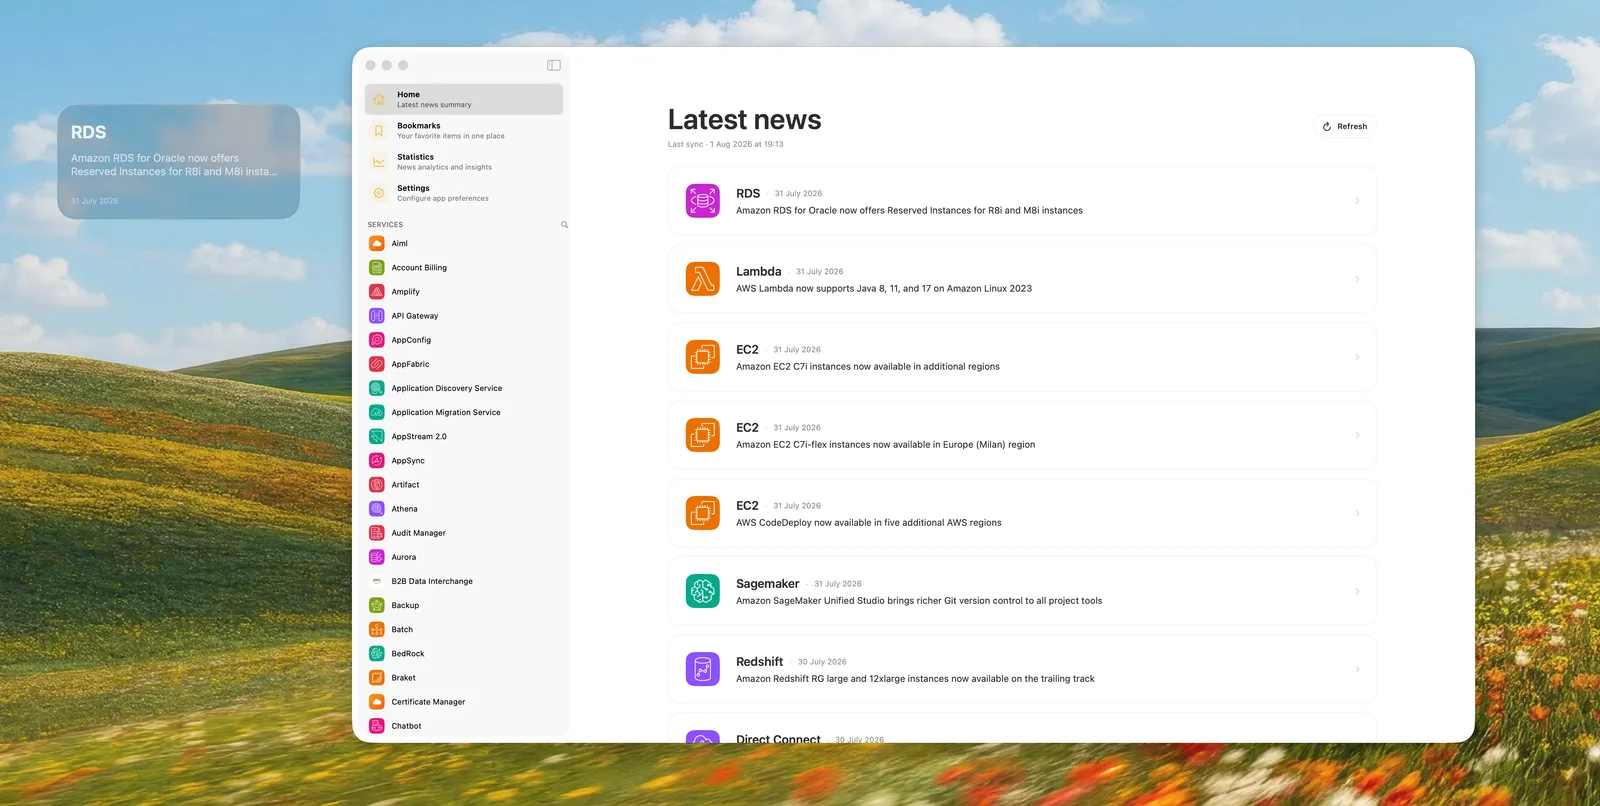
Task: Click the Sagemaker green icon
Action: (x=703, y=591)
